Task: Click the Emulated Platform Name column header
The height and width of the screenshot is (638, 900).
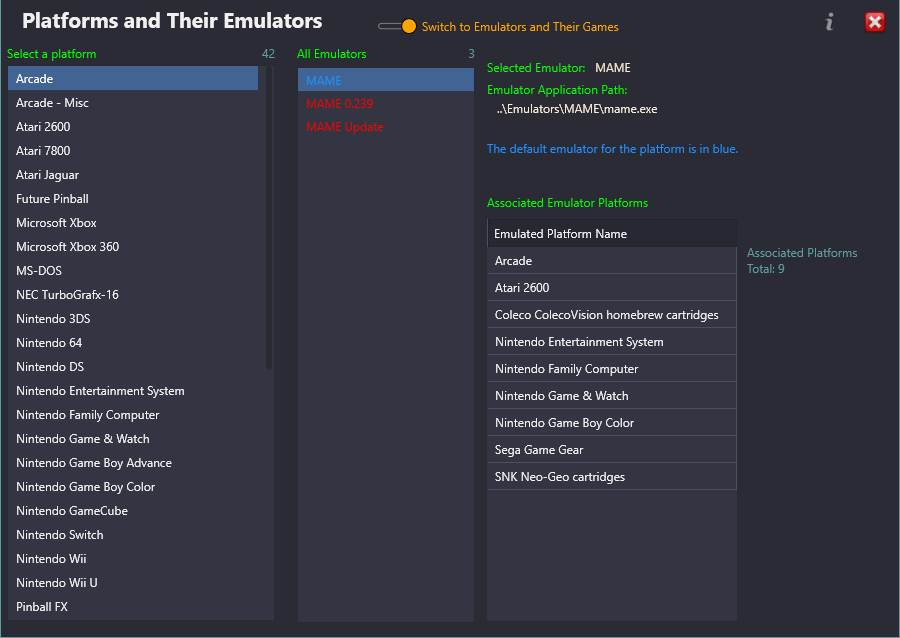Action: (612, 234)
